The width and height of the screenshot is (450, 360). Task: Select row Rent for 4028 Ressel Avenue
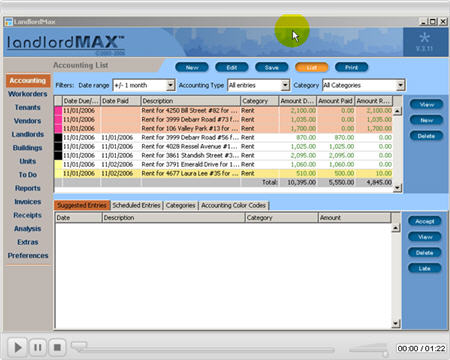point(223,146)
